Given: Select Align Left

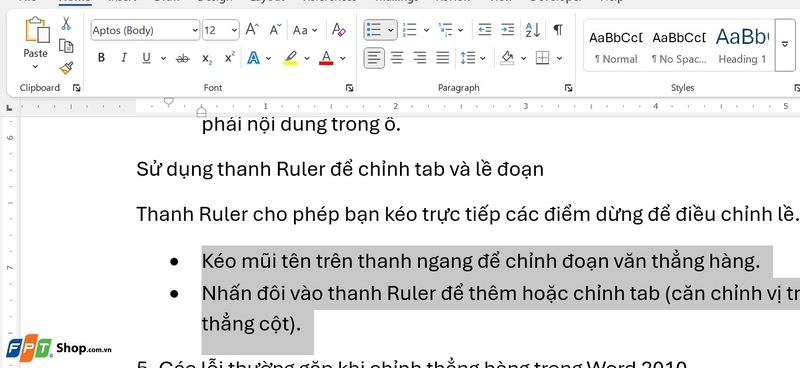Looking at the screenshot, I should pos(374,58).
